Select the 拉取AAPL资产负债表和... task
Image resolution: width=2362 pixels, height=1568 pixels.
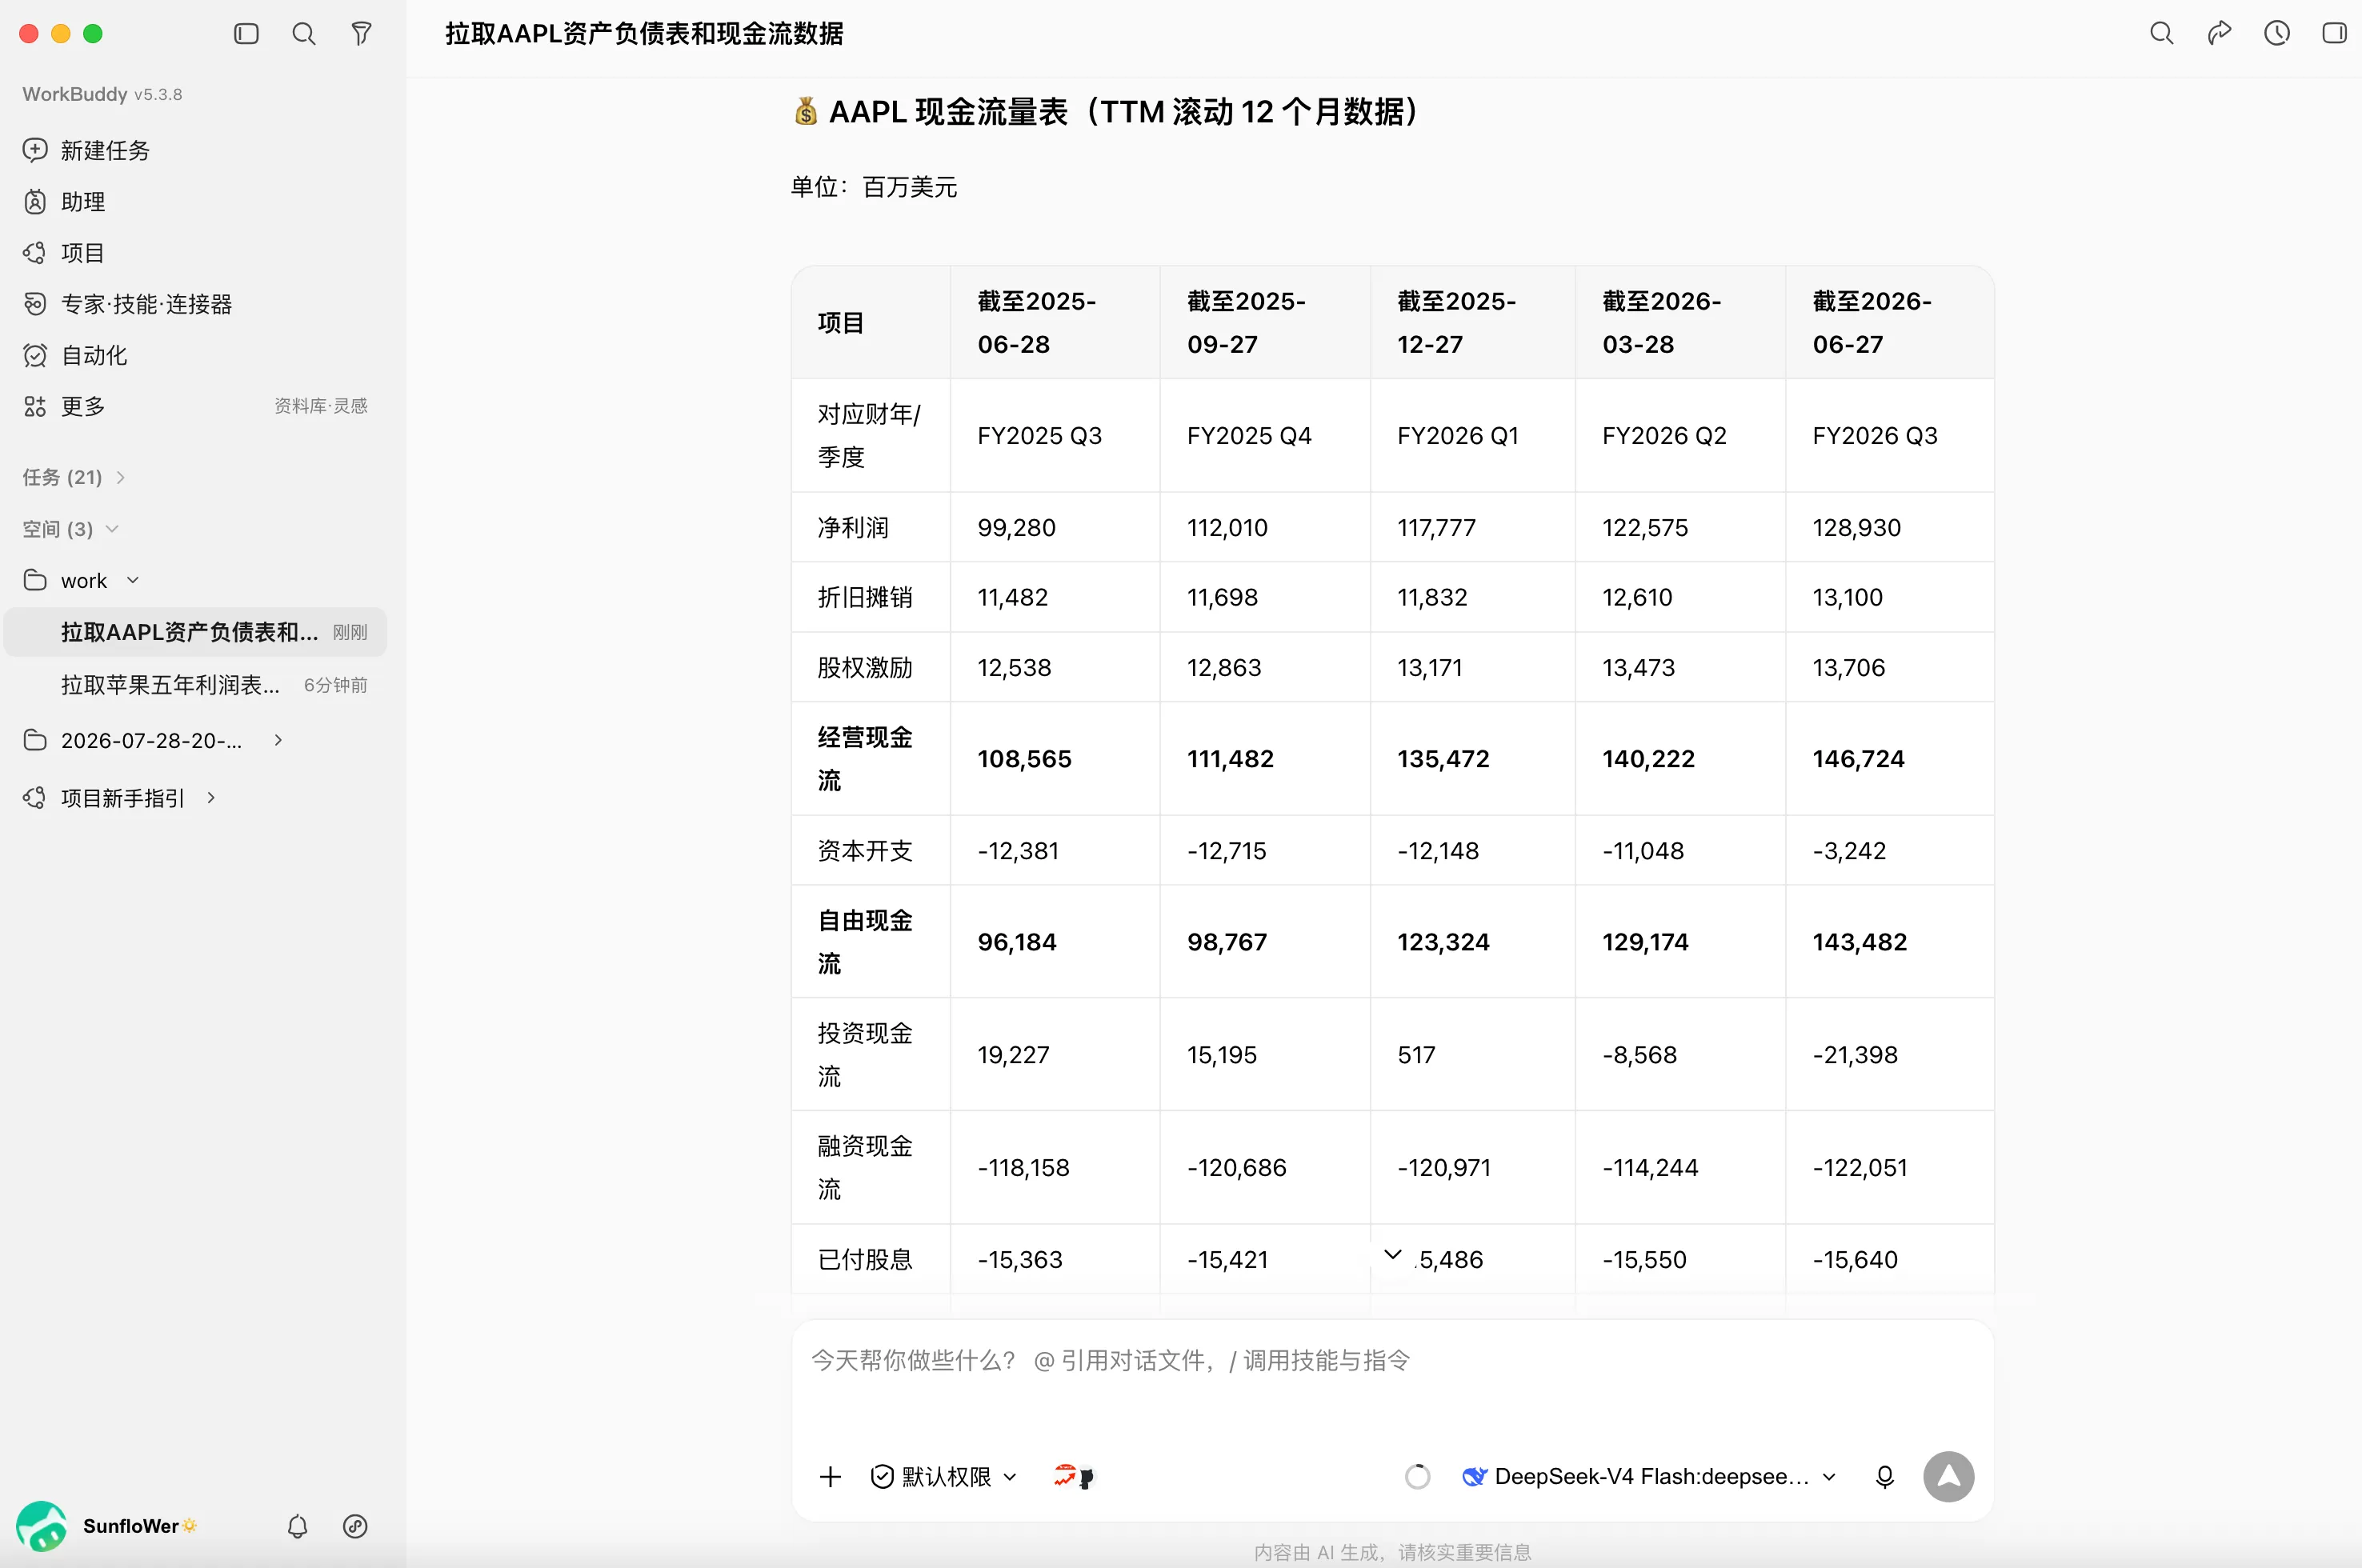coord(195,632)
